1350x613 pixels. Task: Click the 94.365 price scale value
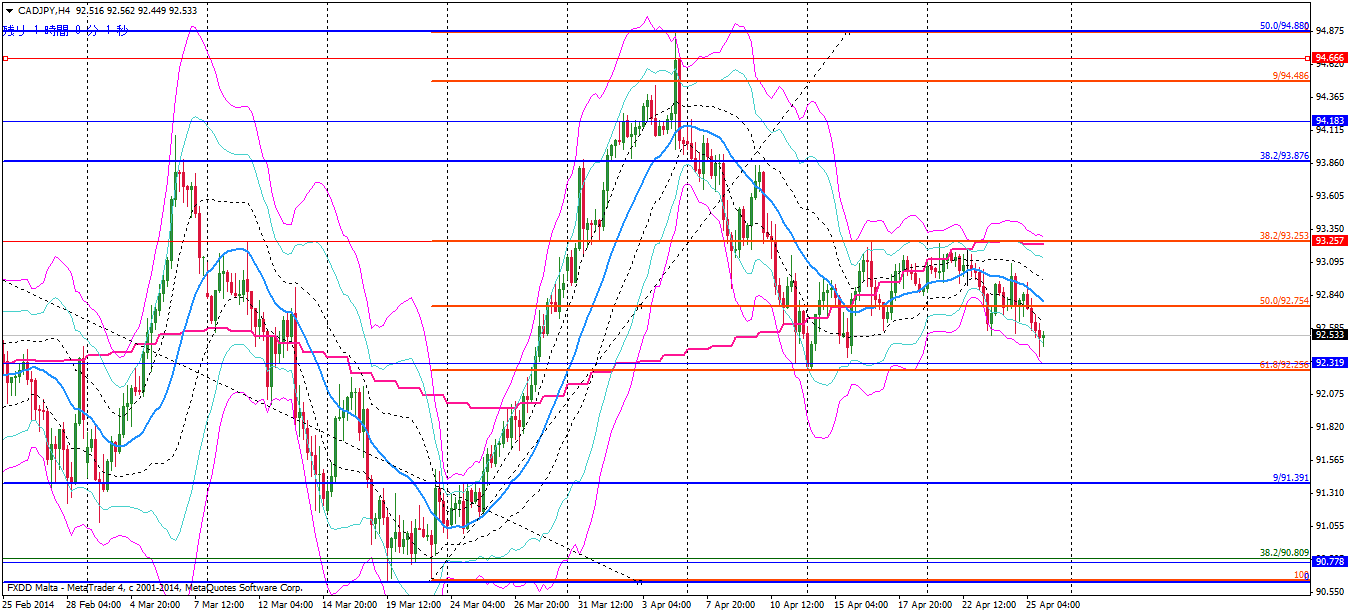tap(1330, 96)
